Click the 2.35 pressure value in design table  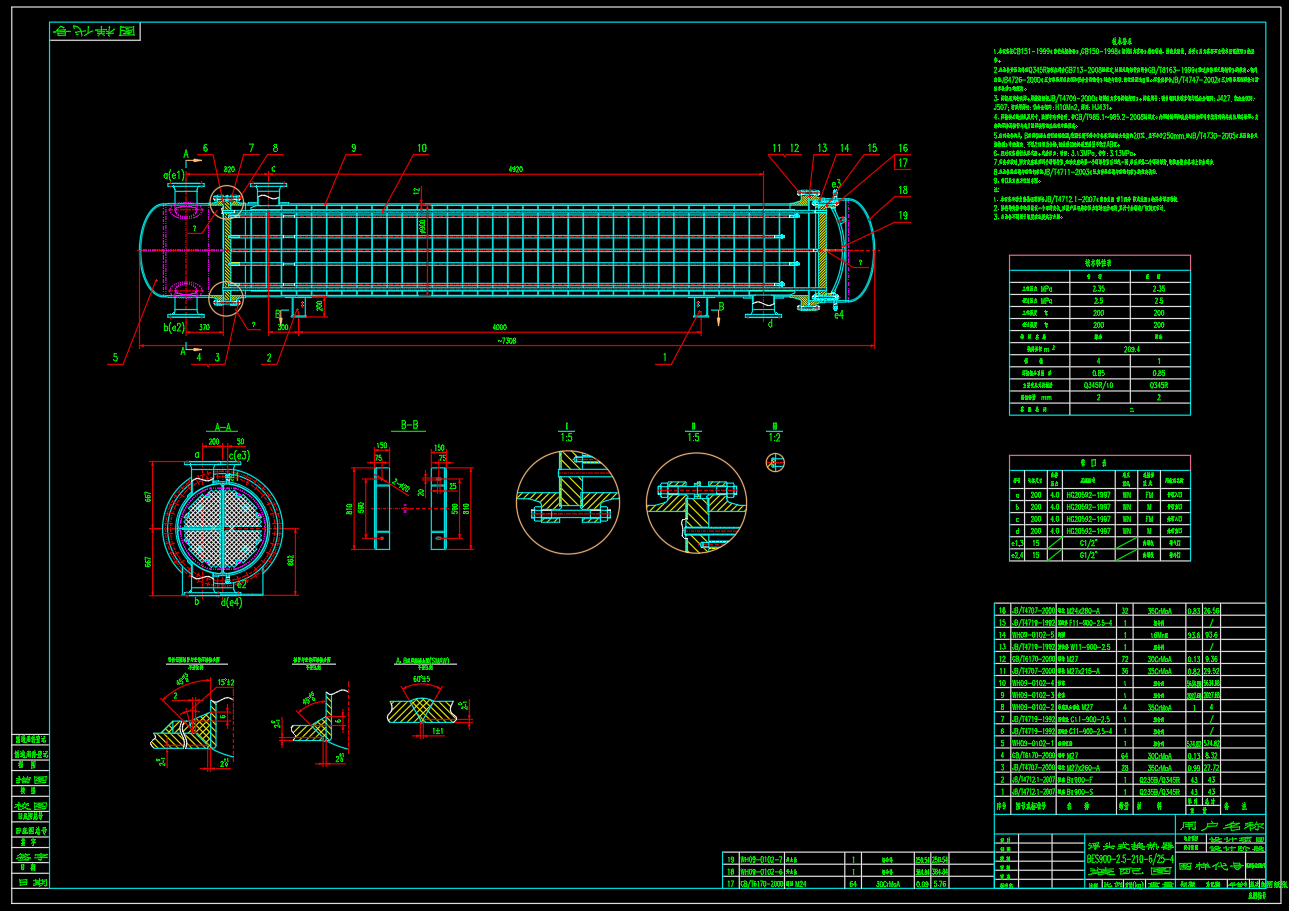point(1100,288)
